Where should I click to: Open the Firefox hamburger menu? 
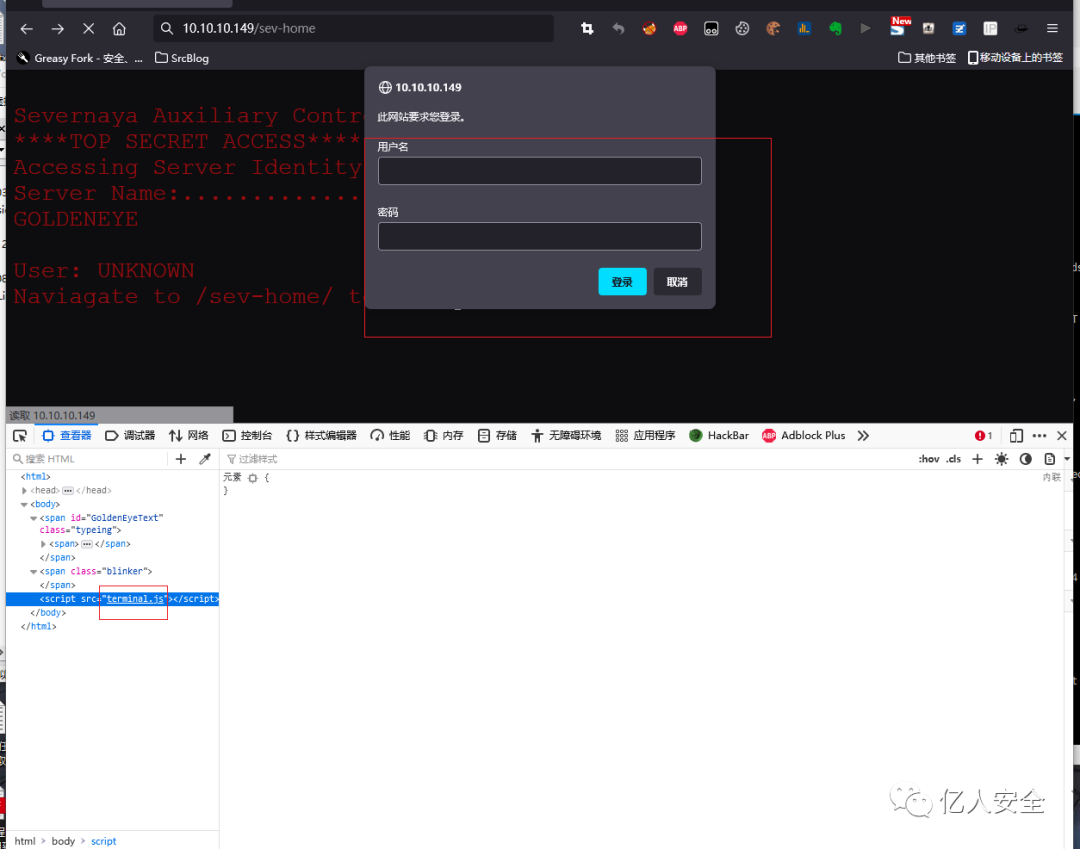pos(1052,28)
